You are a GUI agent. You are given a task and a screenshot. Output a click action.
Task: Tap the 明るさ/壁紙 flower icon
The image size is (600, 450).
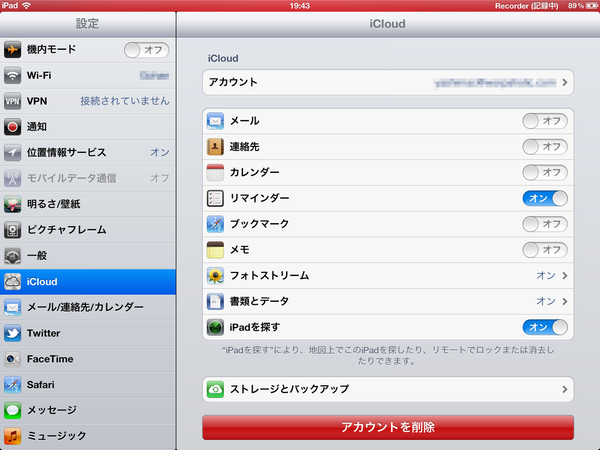coord(12,204)
